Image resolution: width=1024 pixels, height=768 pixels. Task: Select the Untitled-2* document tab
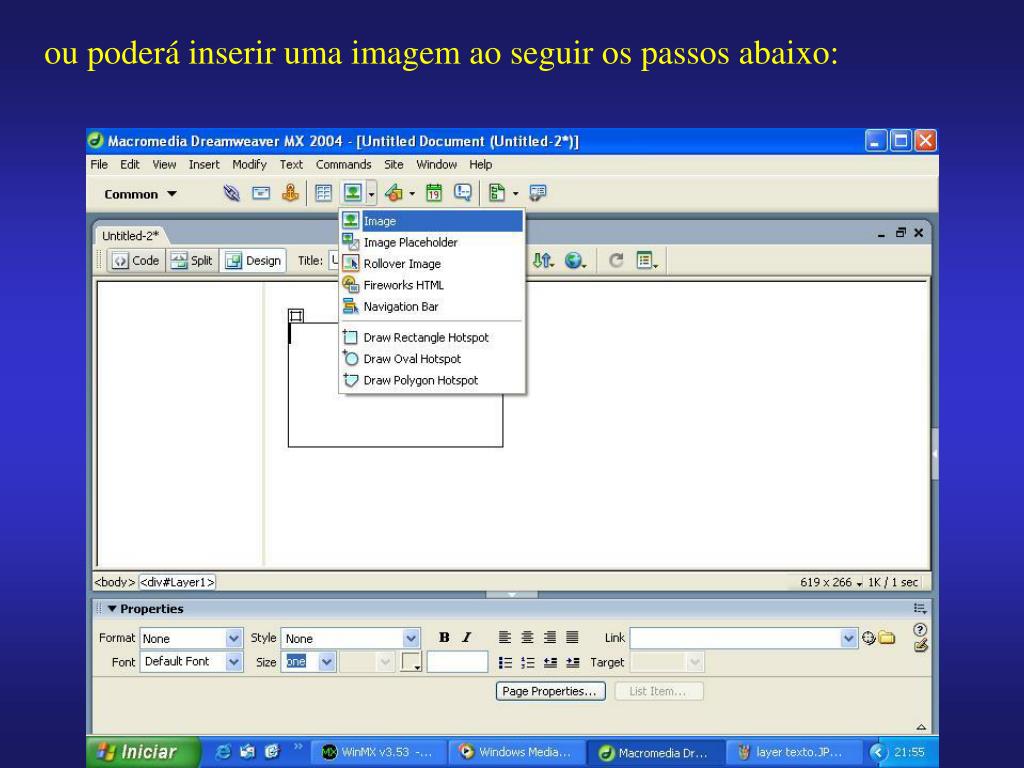coord(130,236)
